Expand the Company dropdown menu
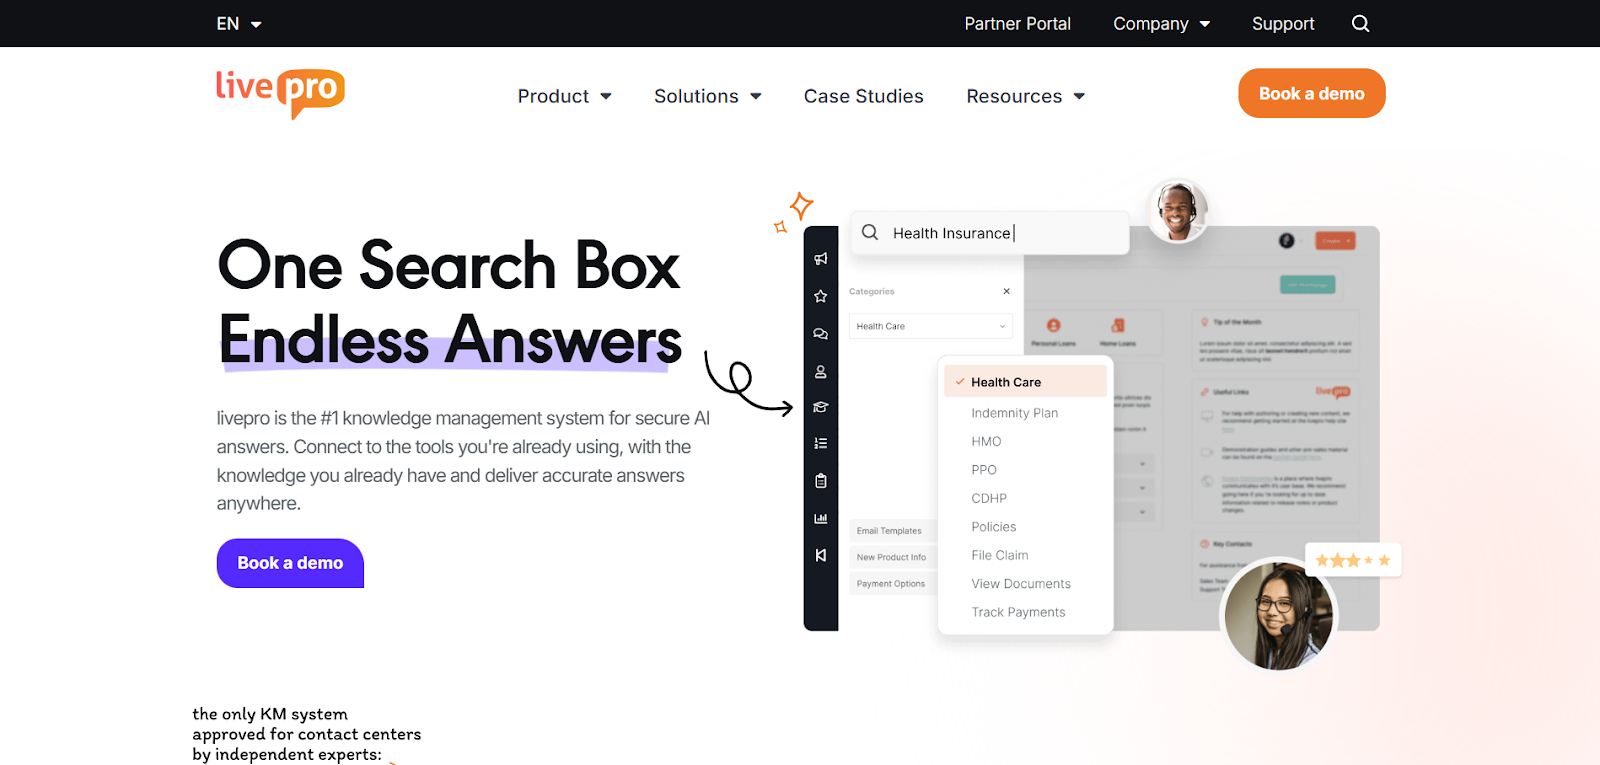This screenshot has height=765, width=1600. [1162, 23]
